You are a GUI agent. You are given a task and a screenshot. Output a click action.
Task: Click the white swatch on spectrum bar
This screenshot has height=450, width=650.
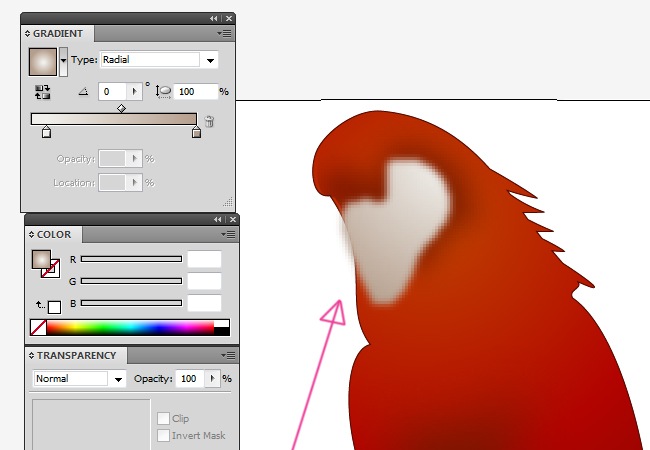222,324
